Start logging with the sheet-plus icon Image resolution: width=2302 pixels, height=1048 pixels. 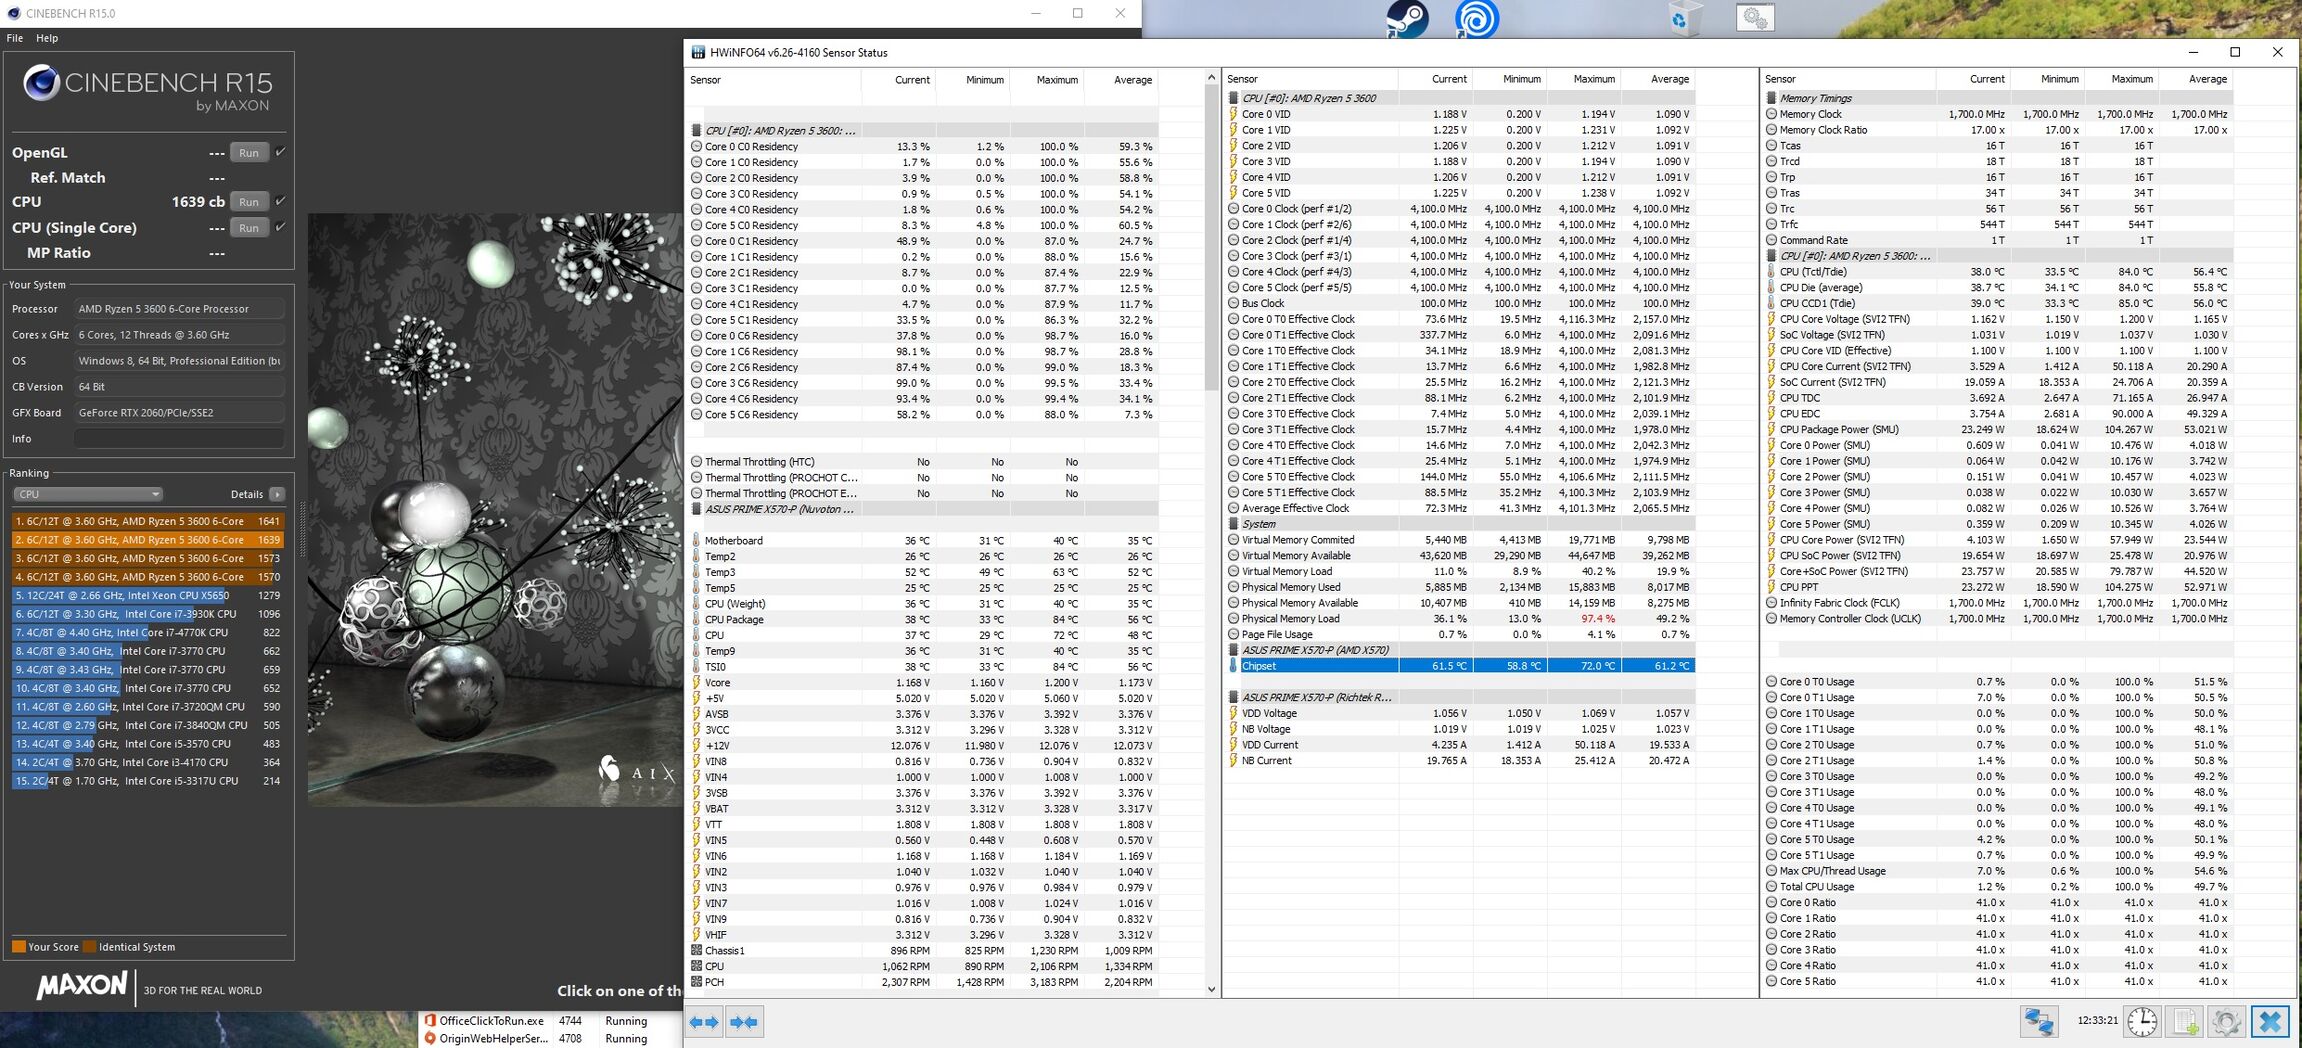coord(2185,1021)
